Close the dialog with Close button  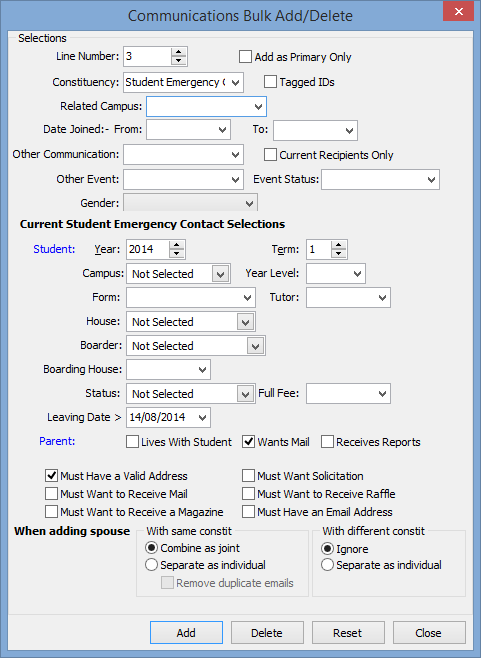coord(429,632)
